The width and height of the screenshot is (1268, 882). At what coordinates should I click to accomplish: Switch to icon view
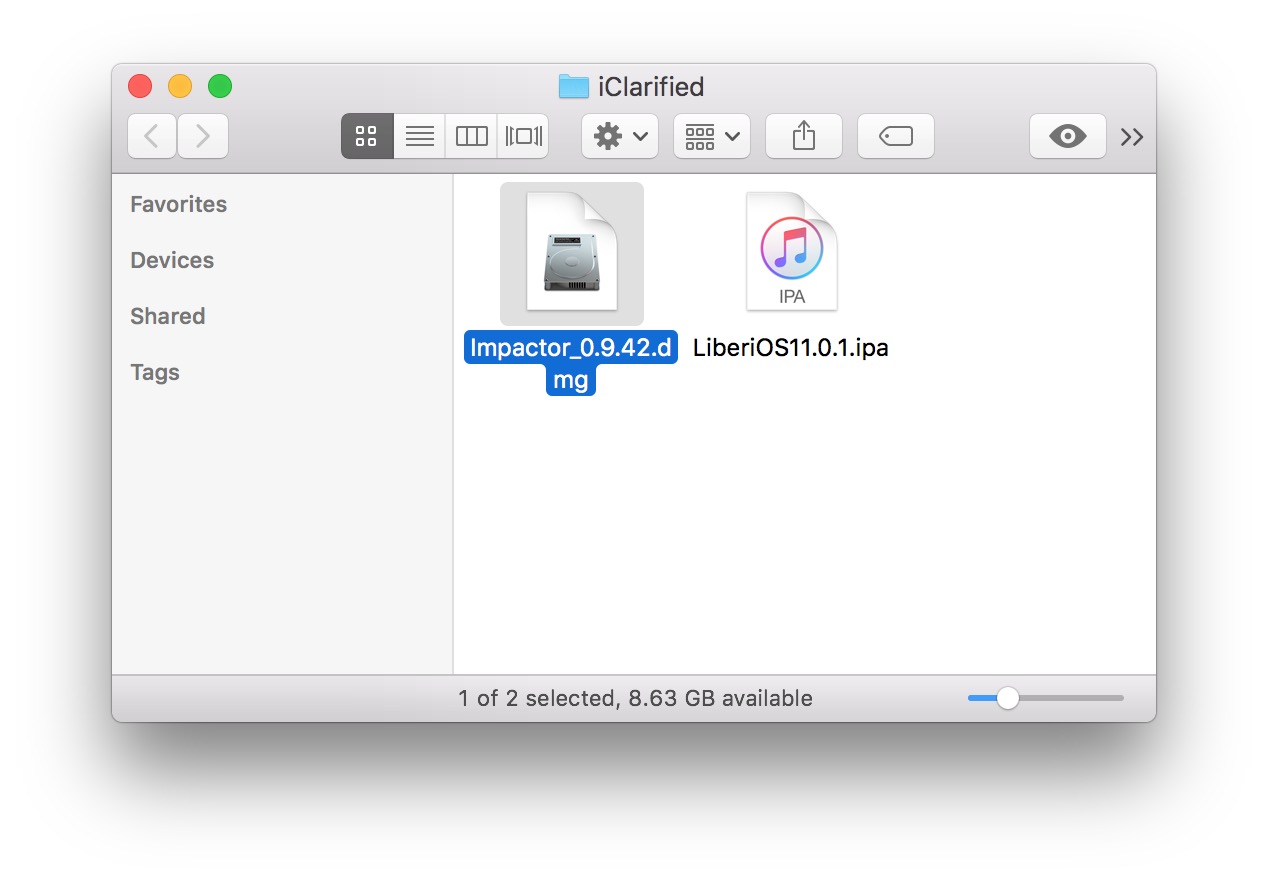pos(367,136)
